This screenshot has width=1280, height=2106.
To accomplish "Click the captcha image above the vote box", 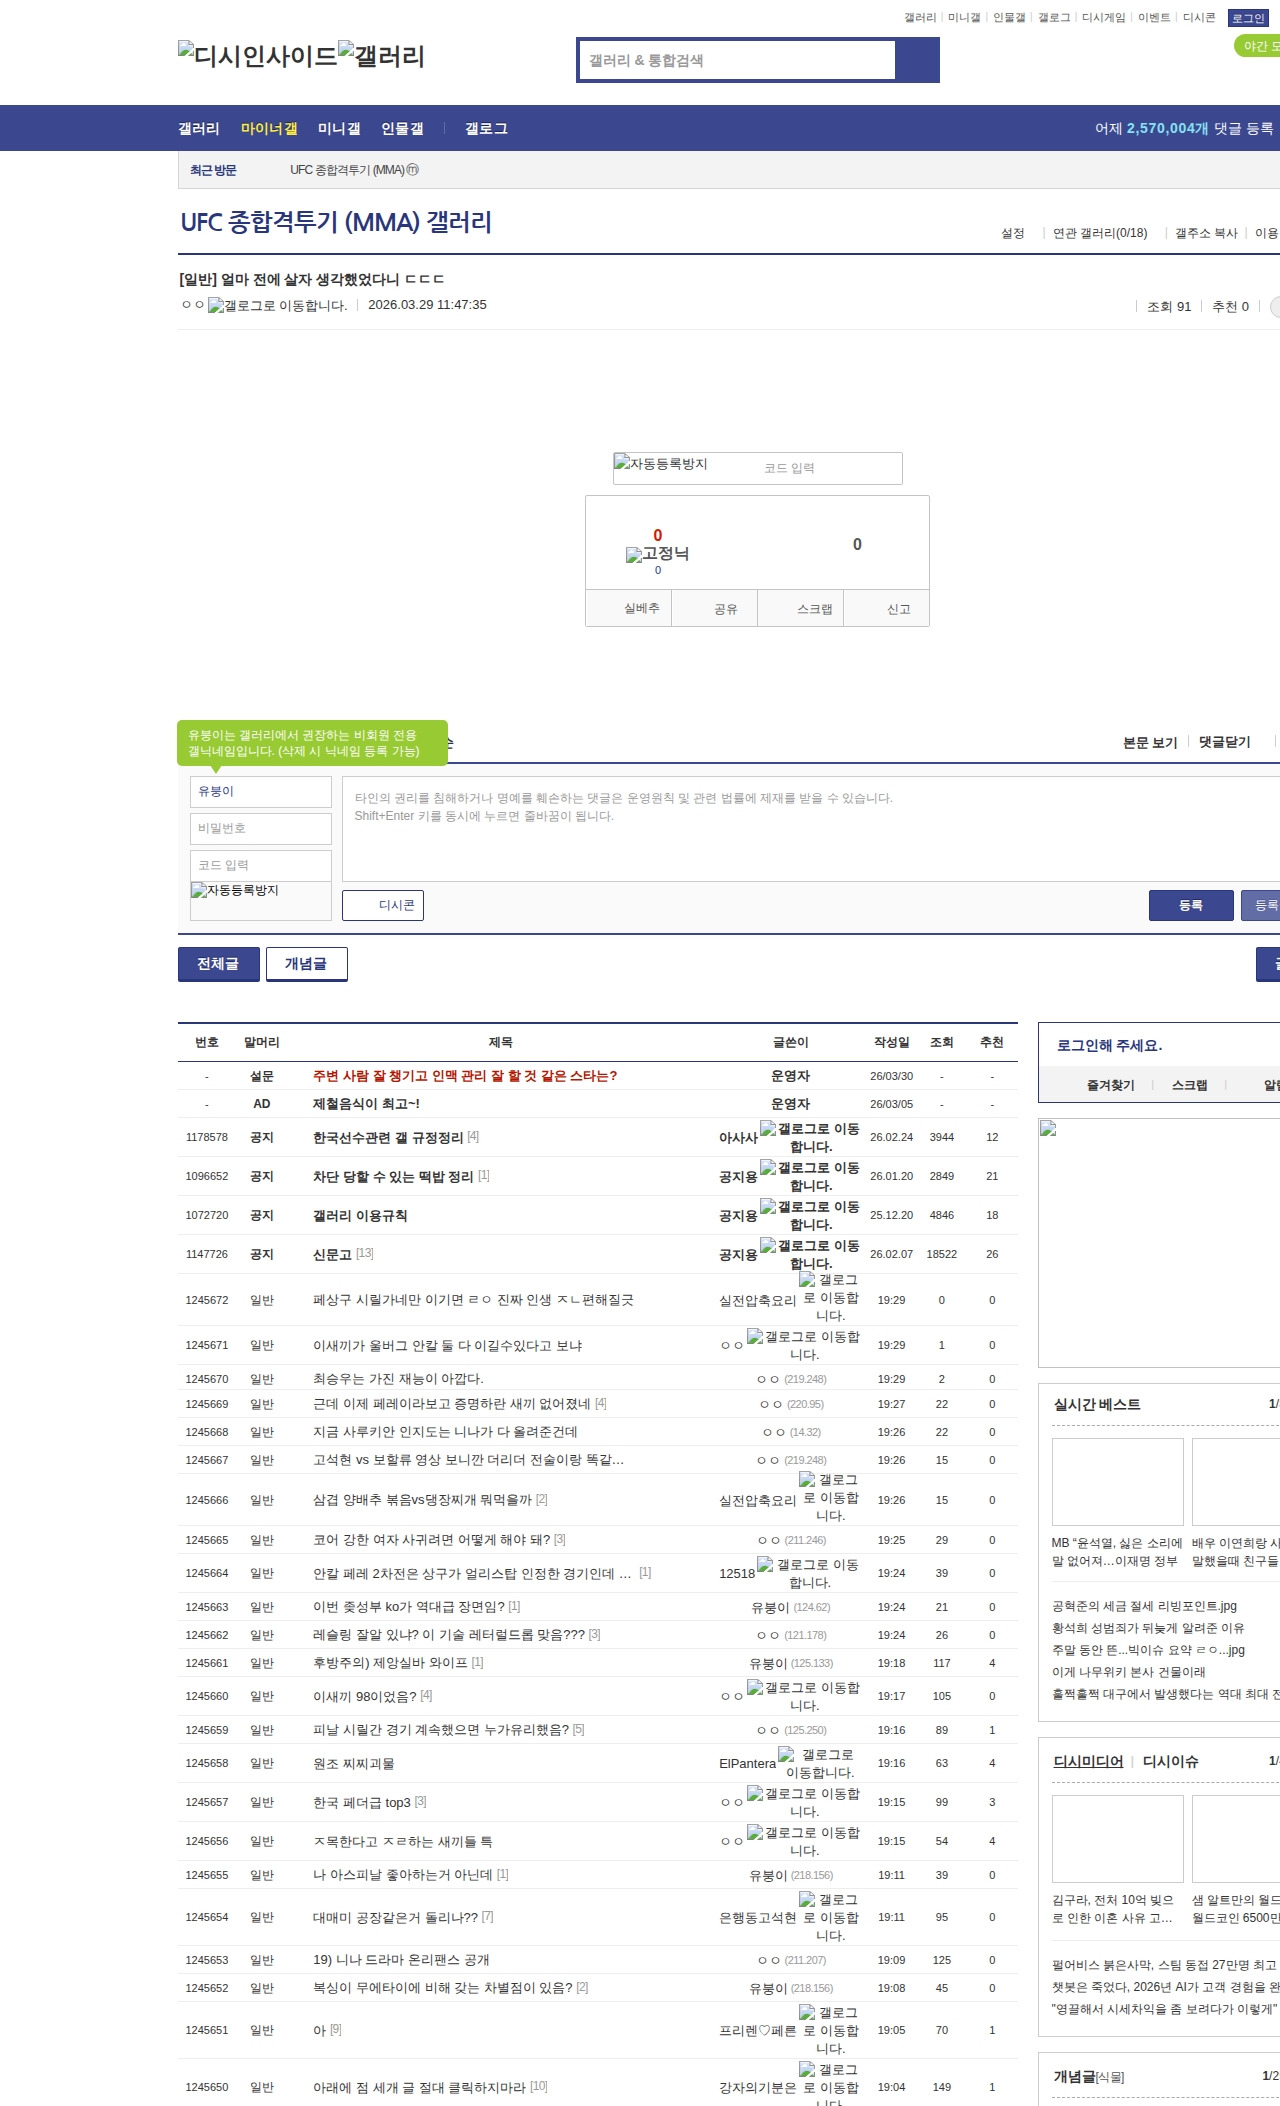I will pos(661,465).
